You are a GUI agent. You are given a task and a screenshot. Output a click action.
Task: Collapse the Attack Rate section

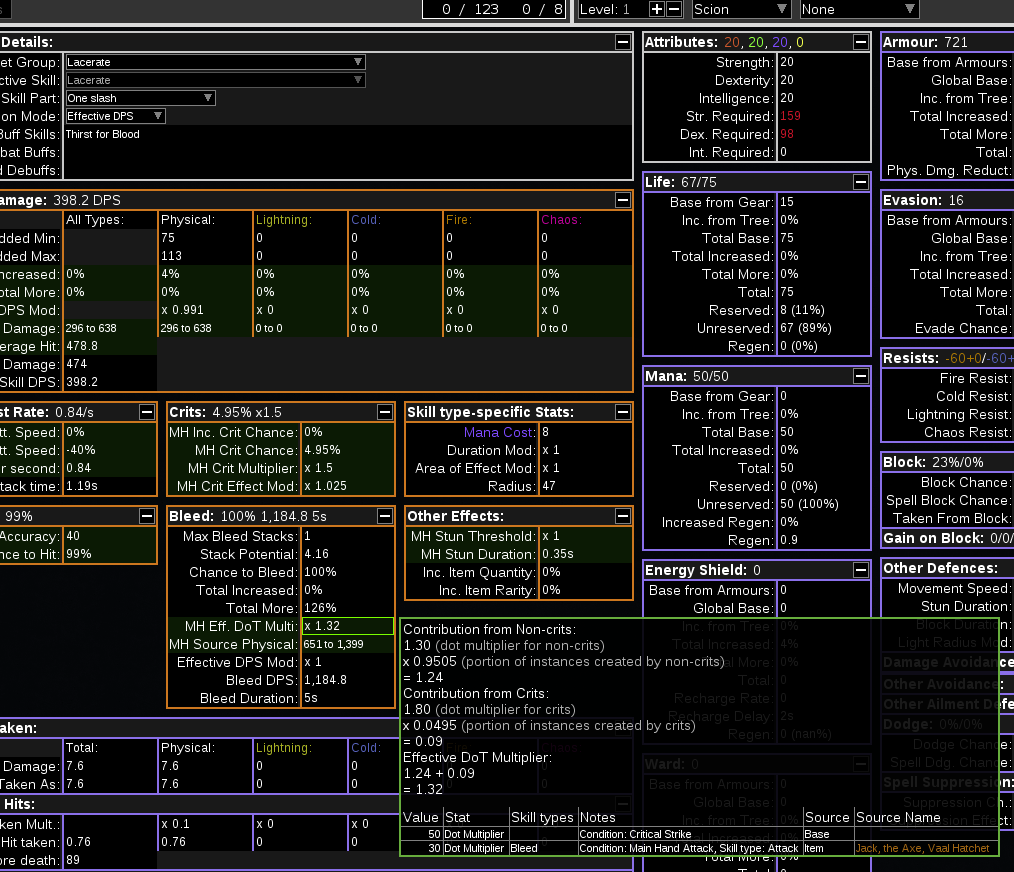(147, 412)
